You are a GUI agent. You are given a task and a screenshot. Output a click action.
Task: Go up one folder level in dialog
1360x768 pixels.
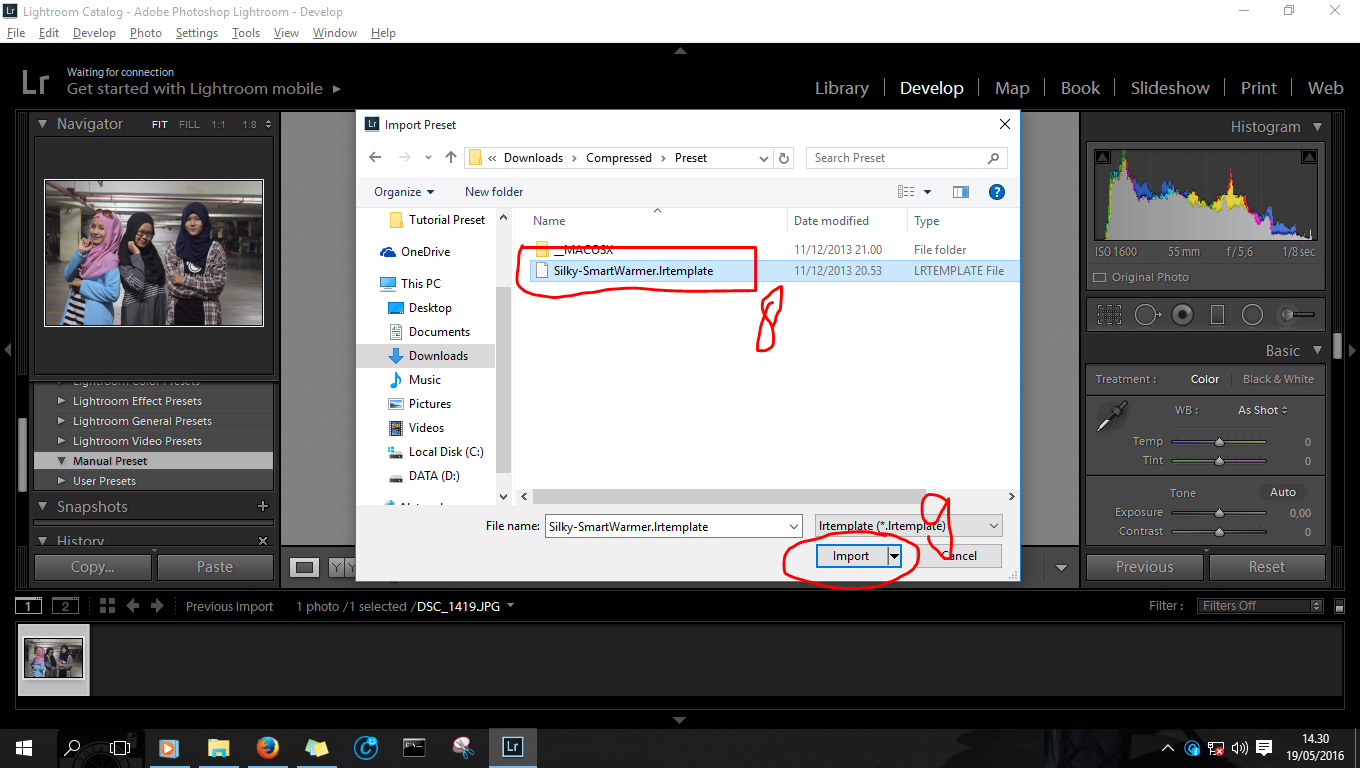pos(451,158)
